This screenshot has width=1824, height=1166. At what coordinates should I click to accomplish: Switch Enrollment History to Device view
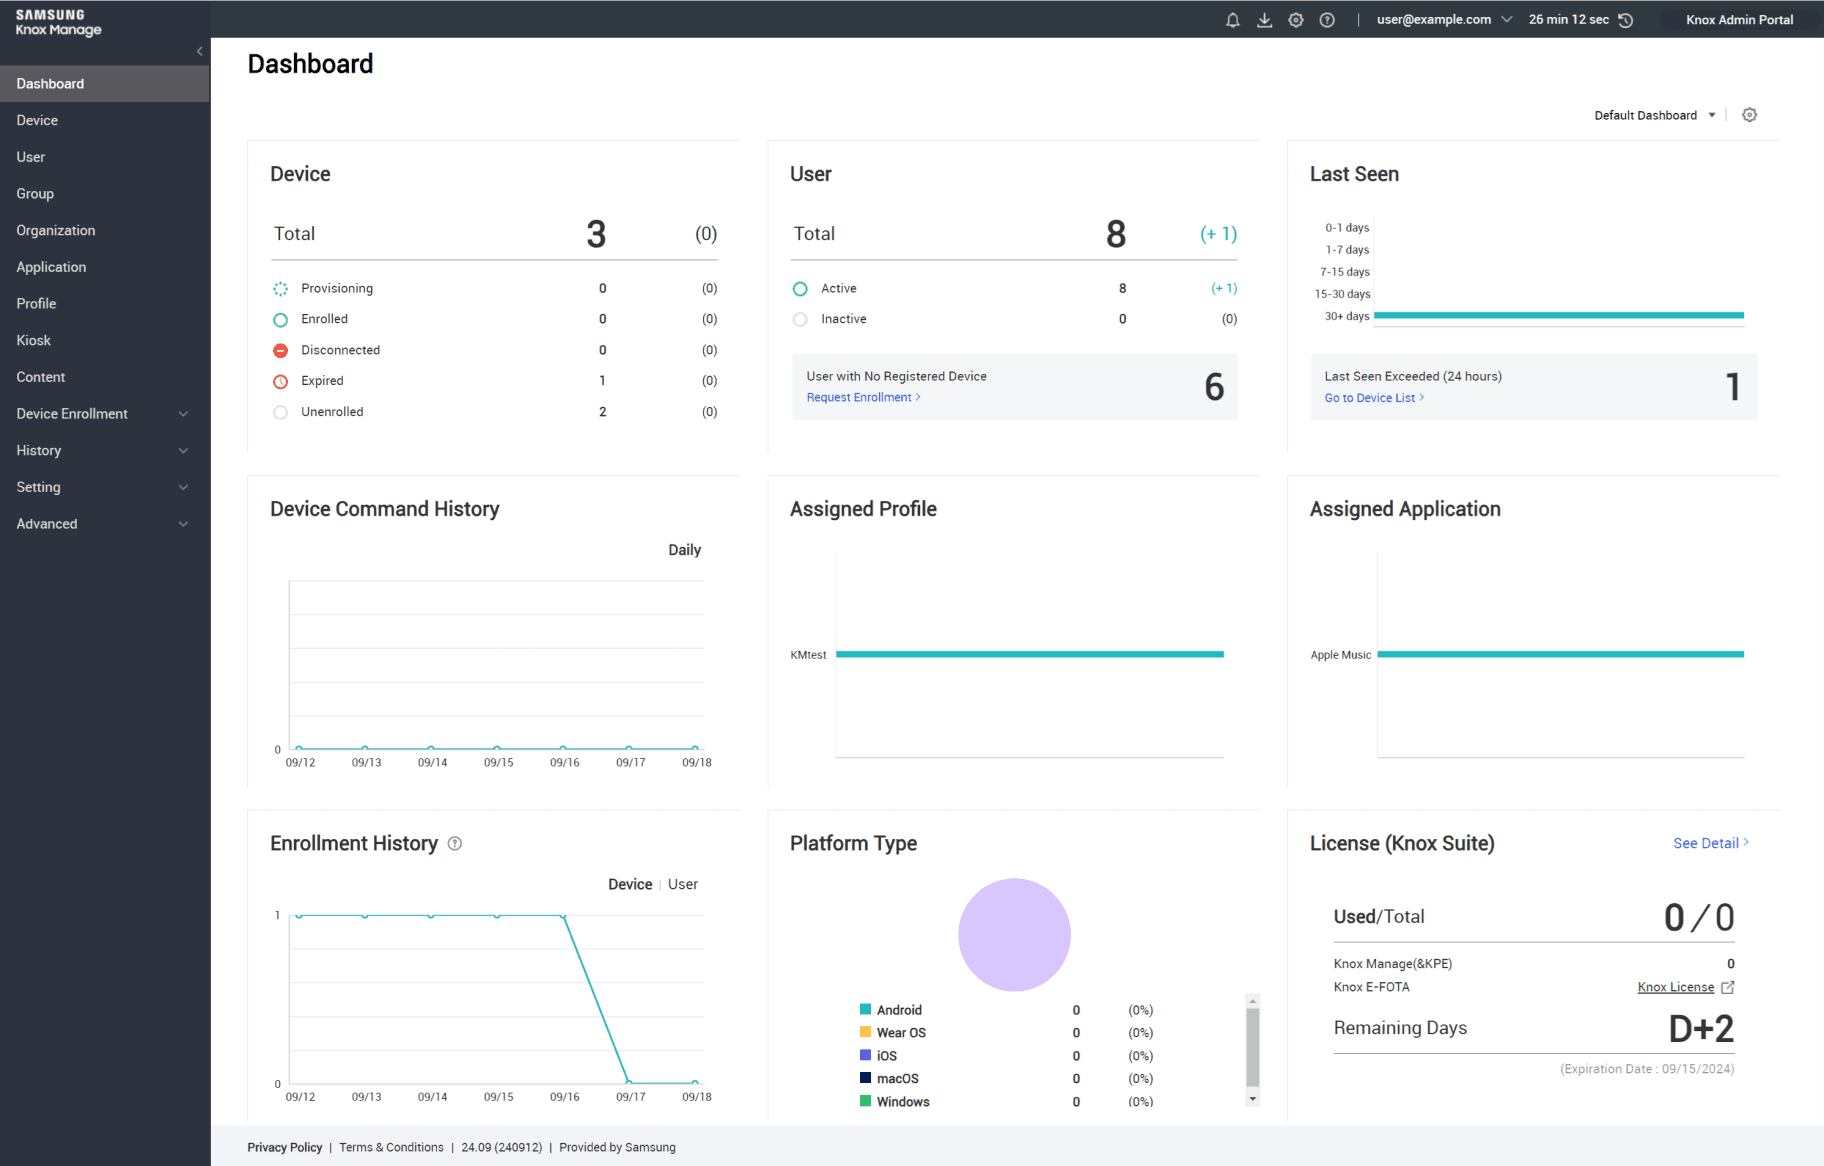tap(630, 884)
